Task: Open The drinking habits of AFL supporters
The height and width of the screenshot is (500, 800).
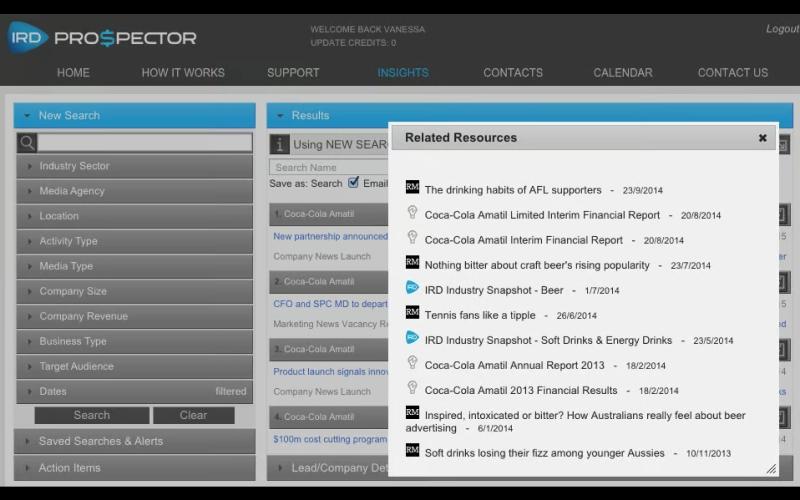Action: pyautogui.click(x=513, y=190)
